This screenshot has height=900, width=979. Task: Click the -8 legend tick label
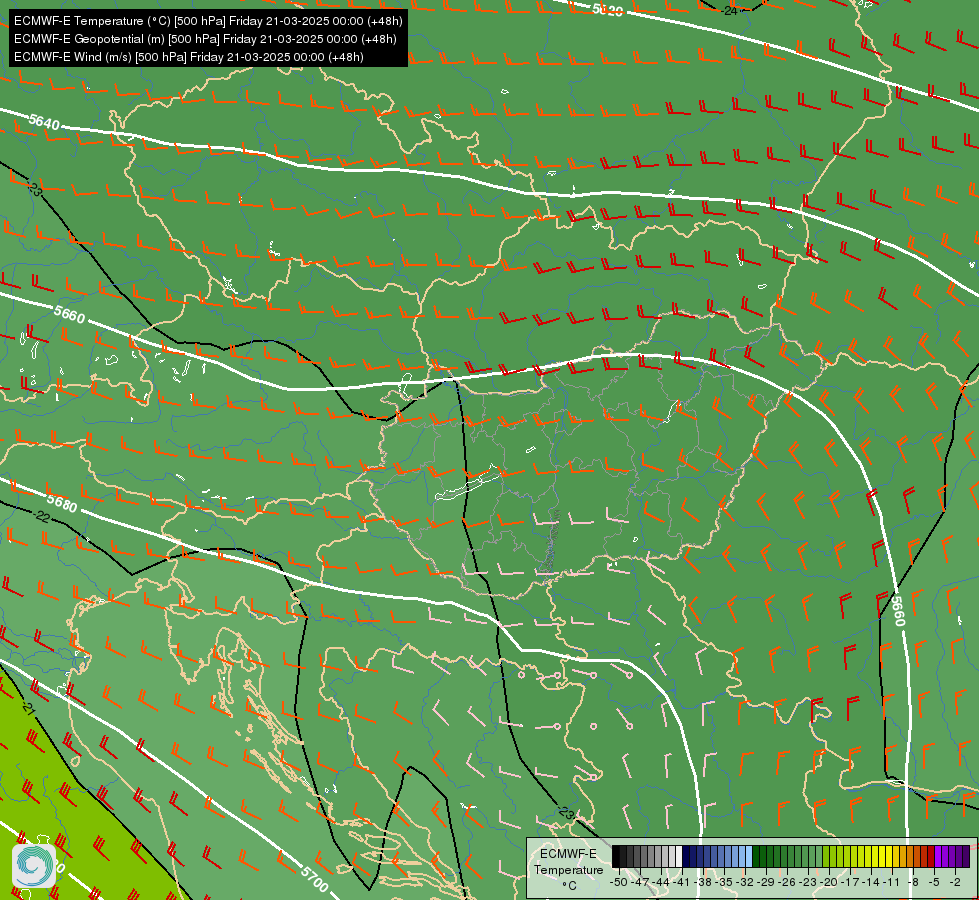coord(914,882)
